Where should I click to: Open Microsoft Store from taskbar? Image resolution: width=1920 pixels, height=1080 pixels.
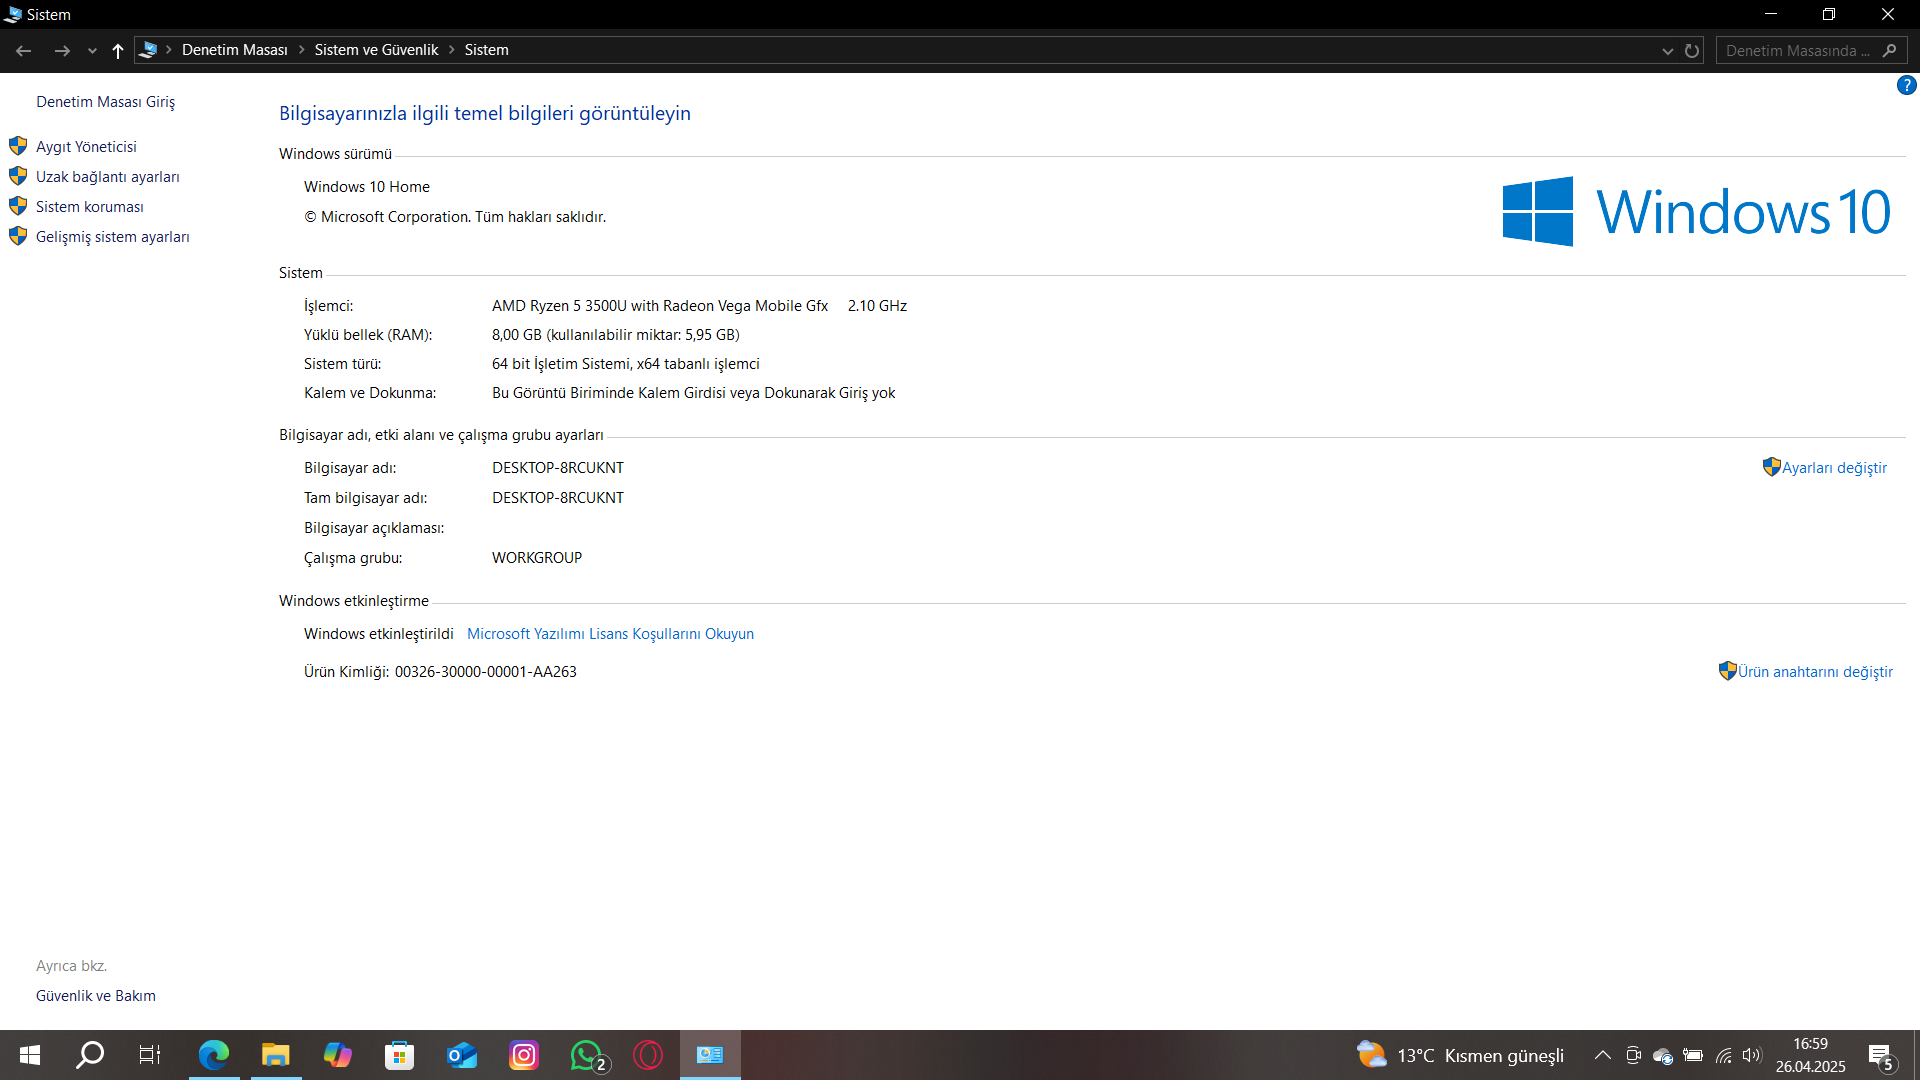399,1055
